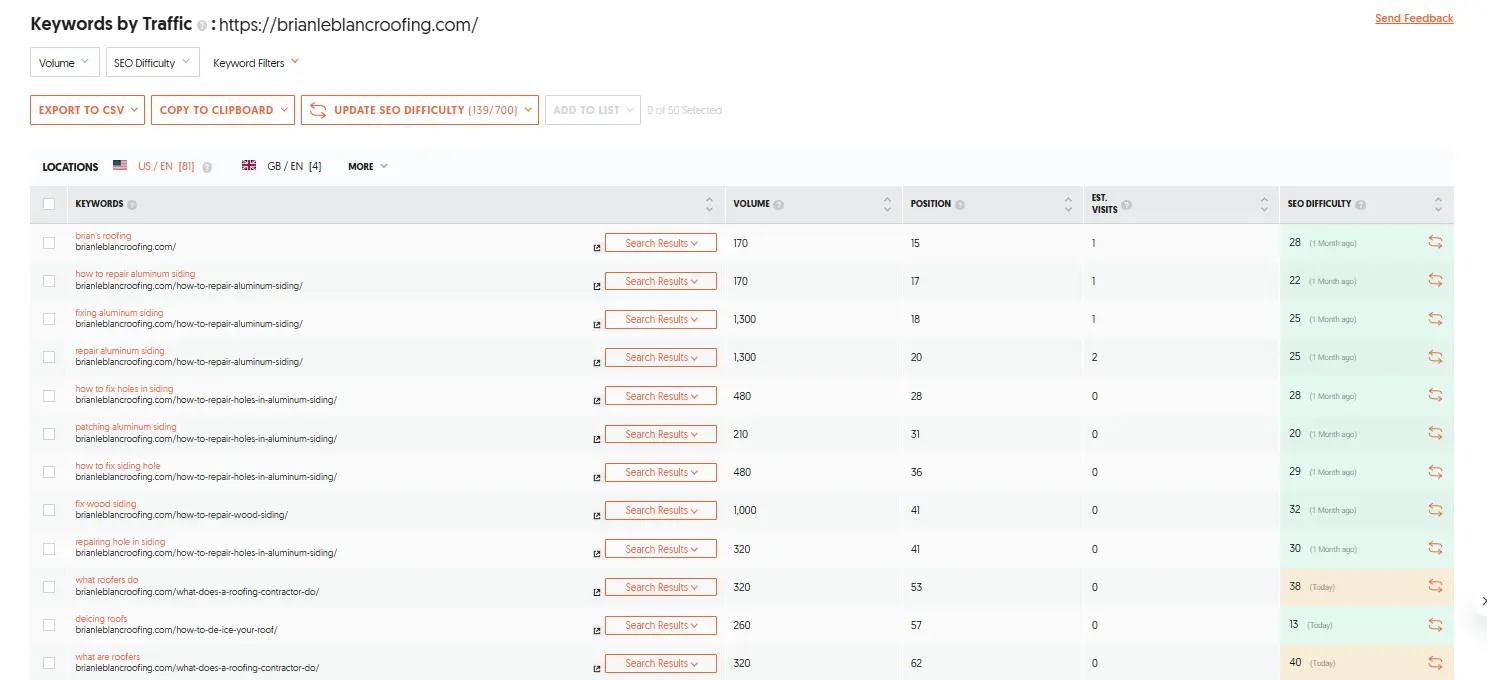
Task: Click help icon beside SEO Difficulty header
Action: pos(1360,205)
